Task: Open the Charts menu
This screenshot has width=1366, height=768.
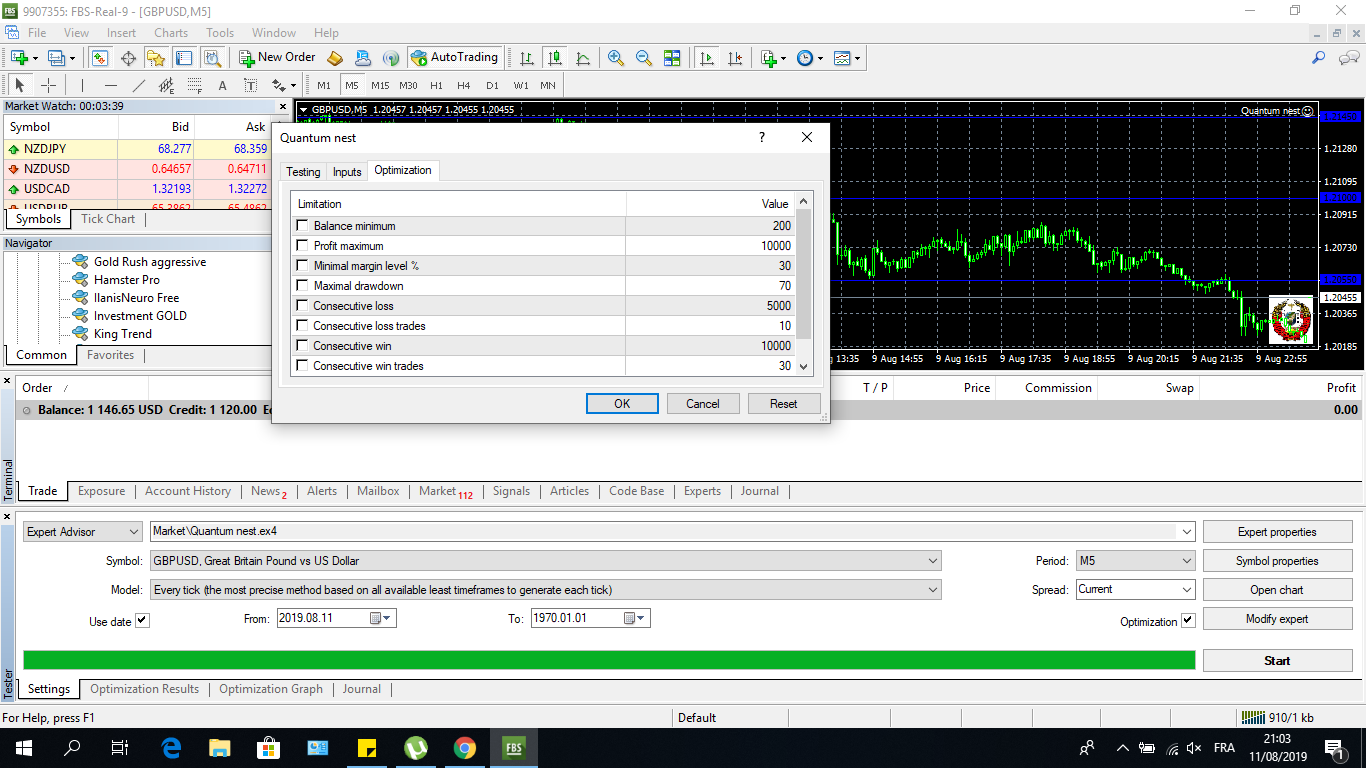Action: click(x=171, y=33)
